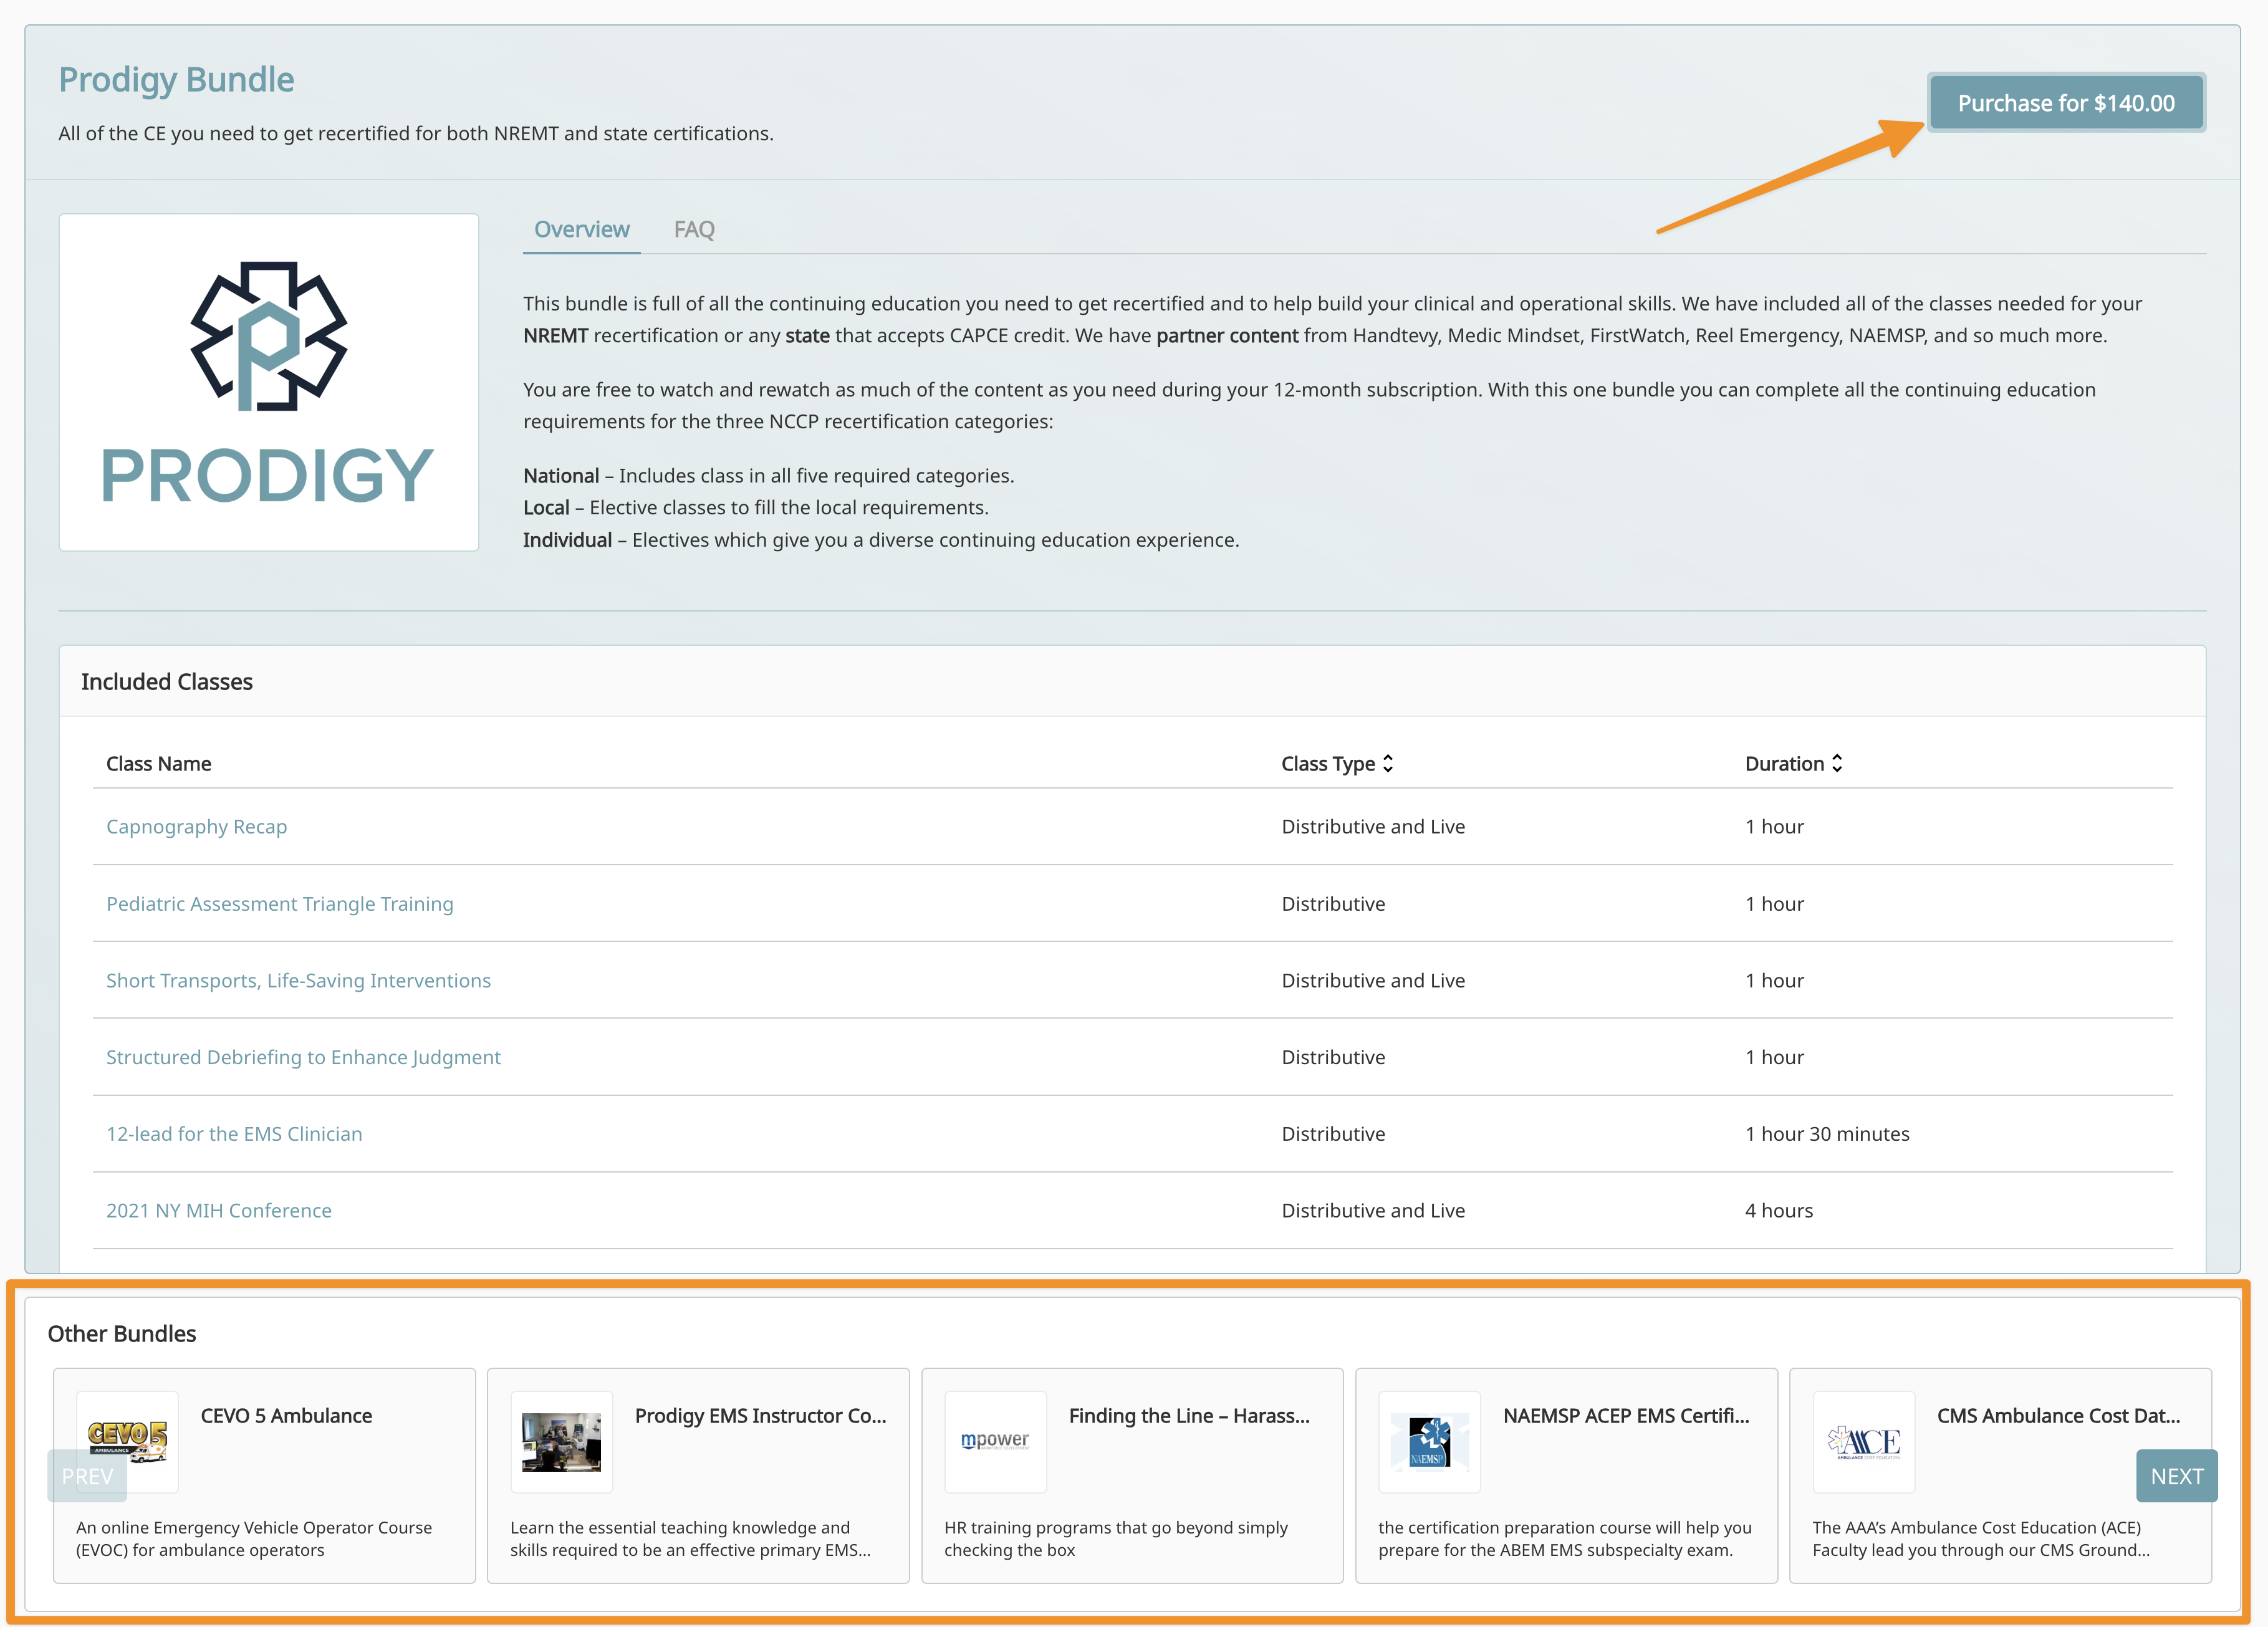Click the Included Classes heading
The height and width of the screenshot is (1627, 2268).
(167, 682)
